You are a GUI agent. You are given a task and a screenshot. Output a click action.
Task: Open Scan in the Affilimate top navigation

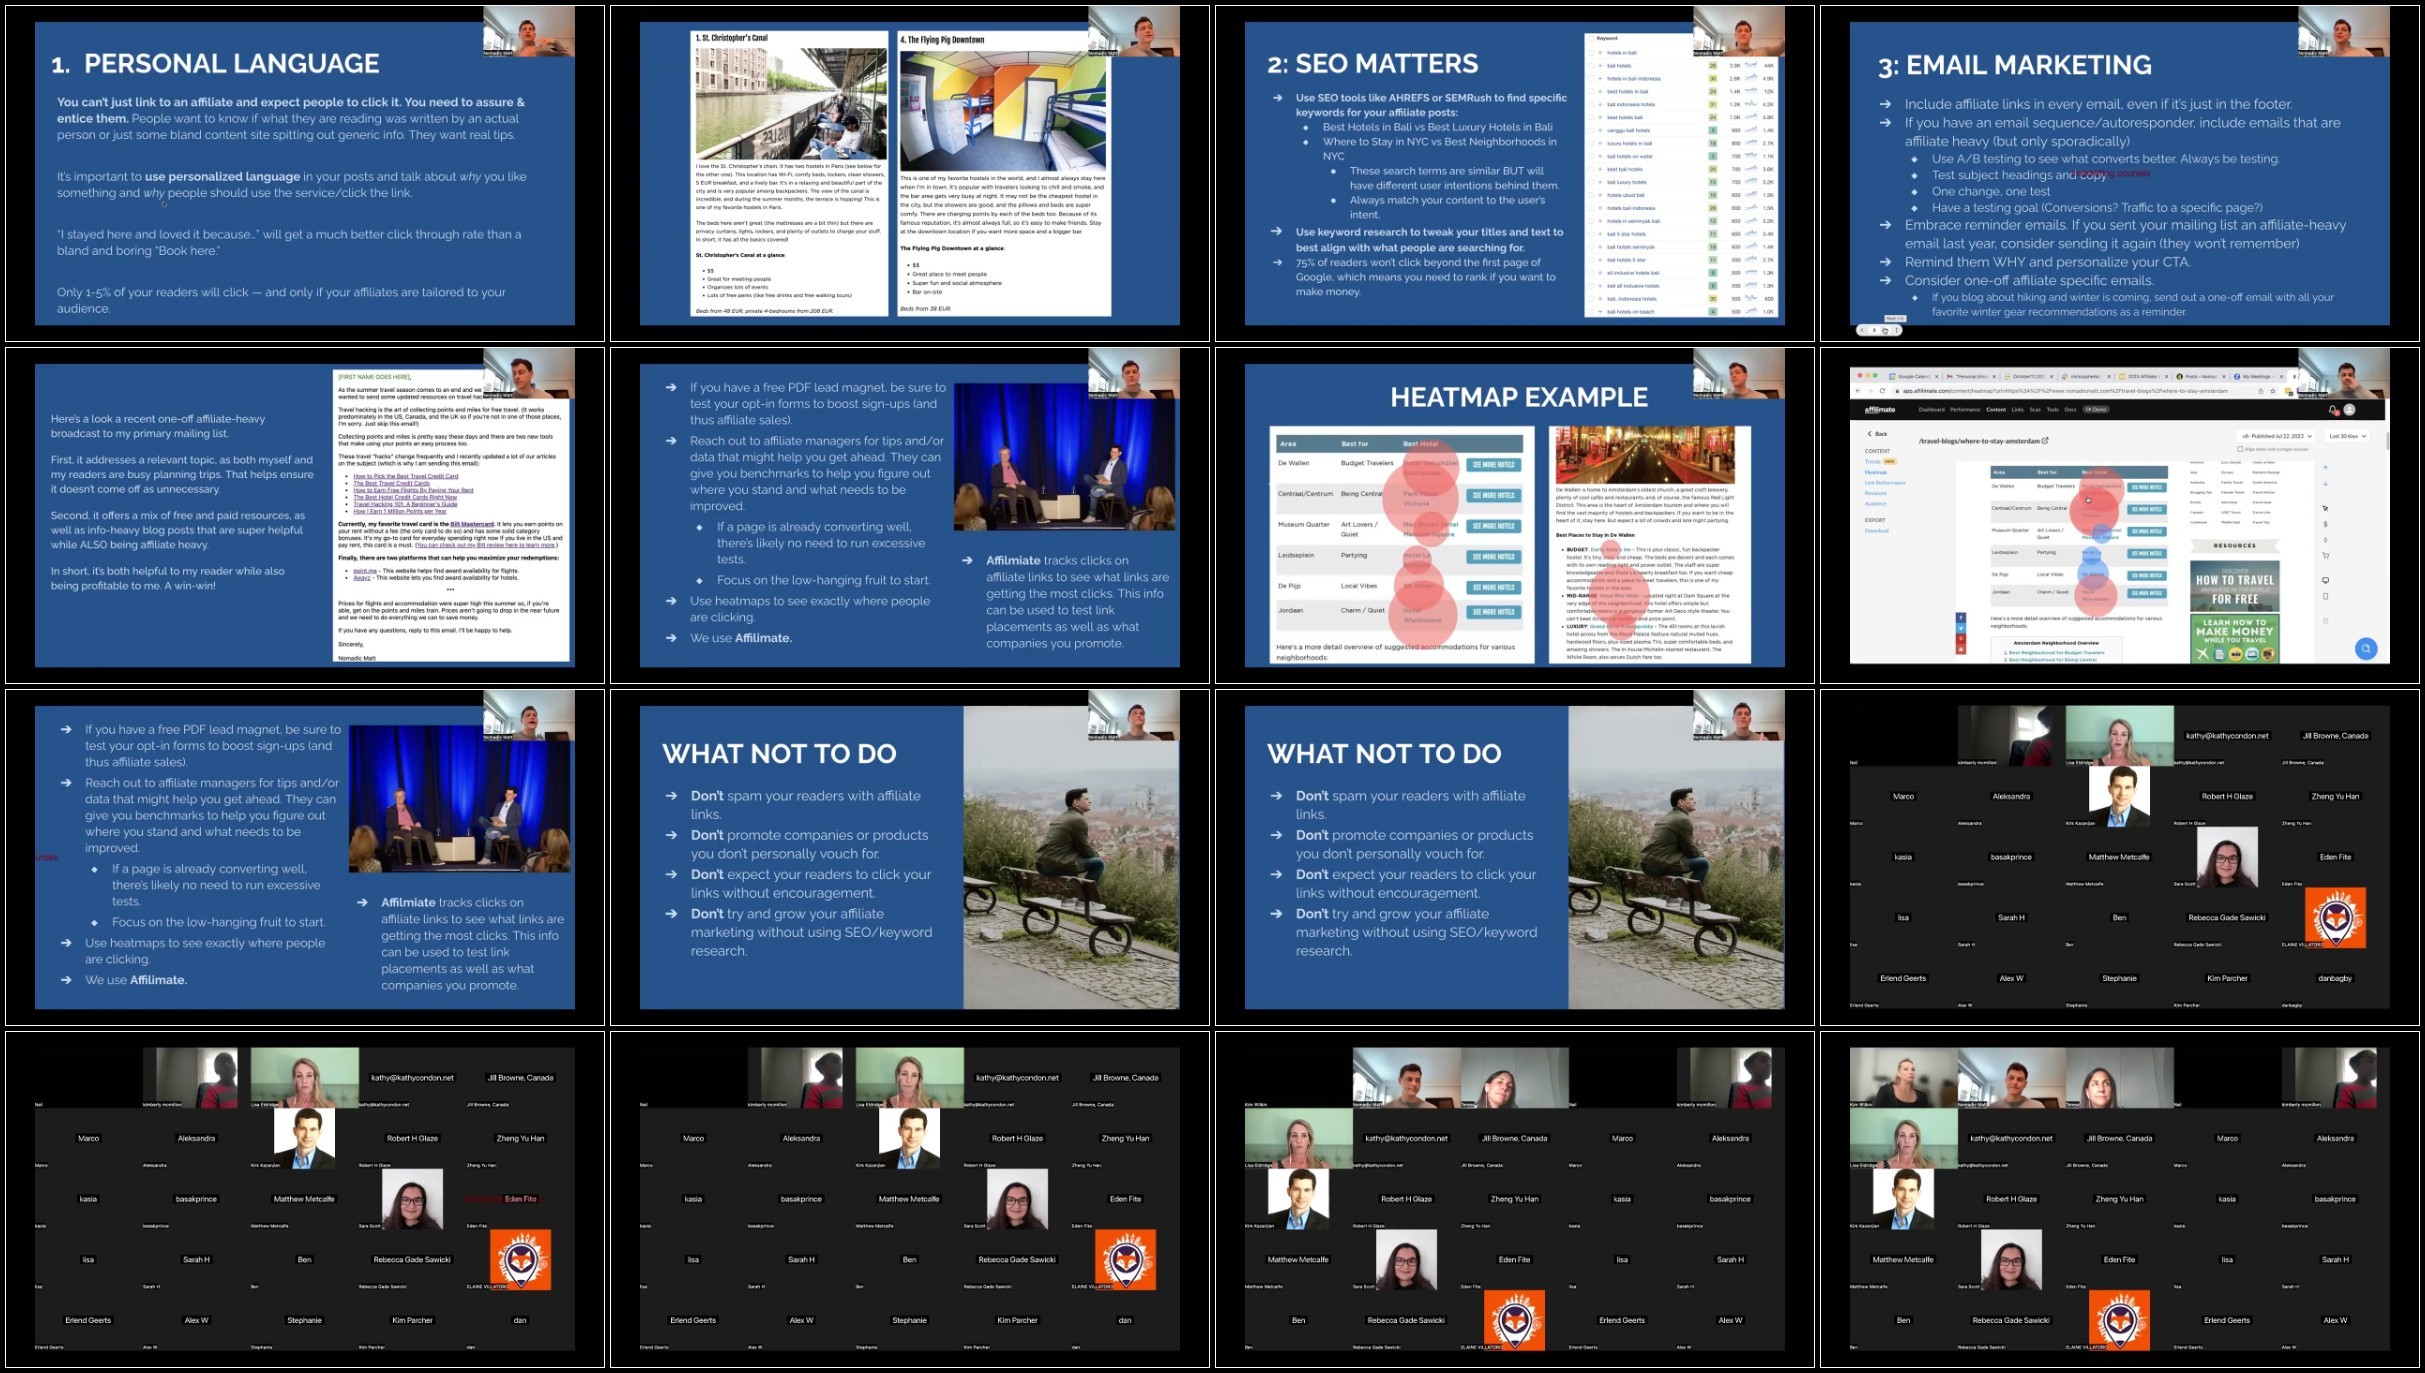(x=2035, y=409)
